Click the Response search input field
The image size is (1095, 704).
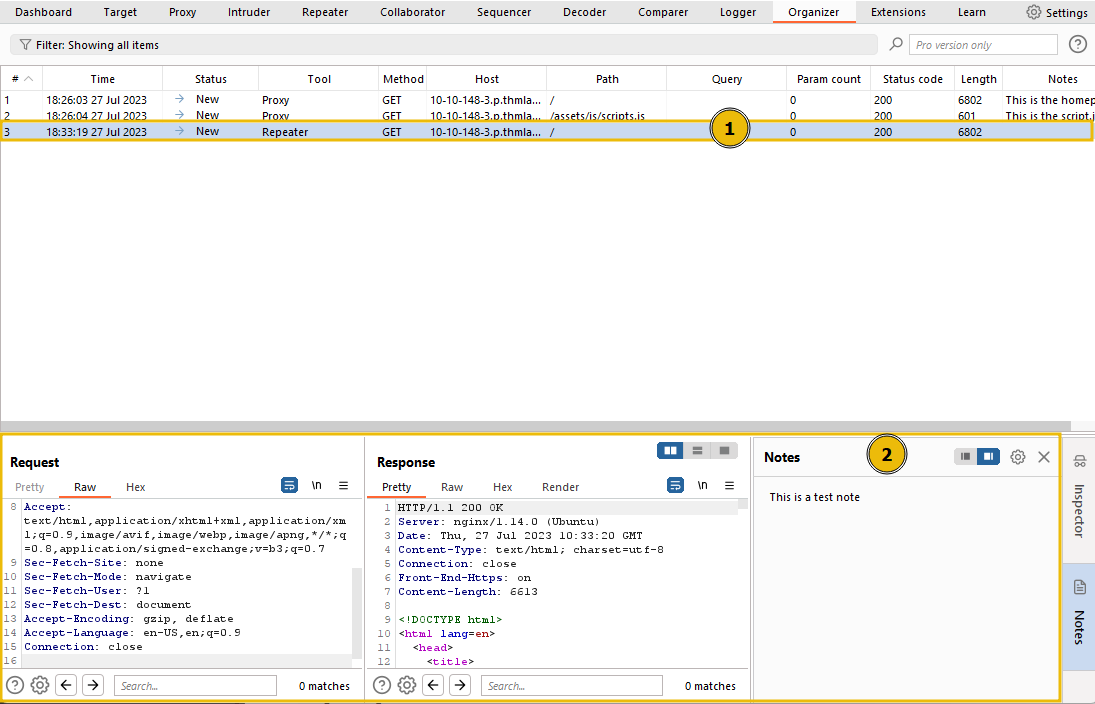point(571,686)
